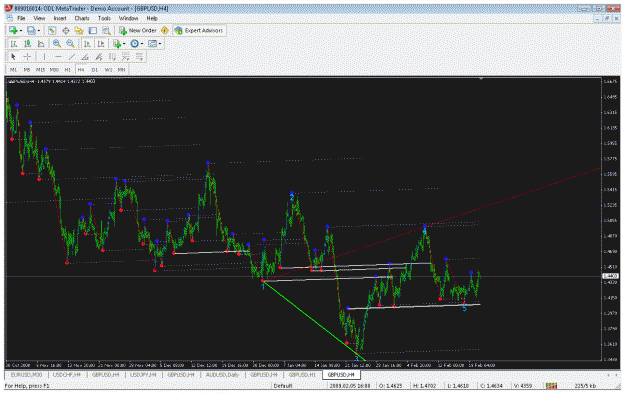625x394 pixels.
Task: Switch to the EURUSD,M30 chart tab
Action: pos(26,375)
